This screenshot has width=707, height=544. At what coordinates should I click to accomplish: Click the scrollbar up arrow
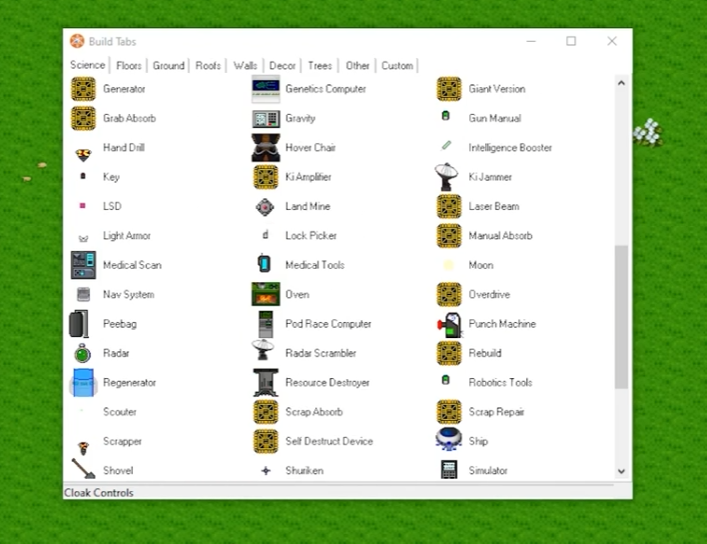click(x=621, y=83)
